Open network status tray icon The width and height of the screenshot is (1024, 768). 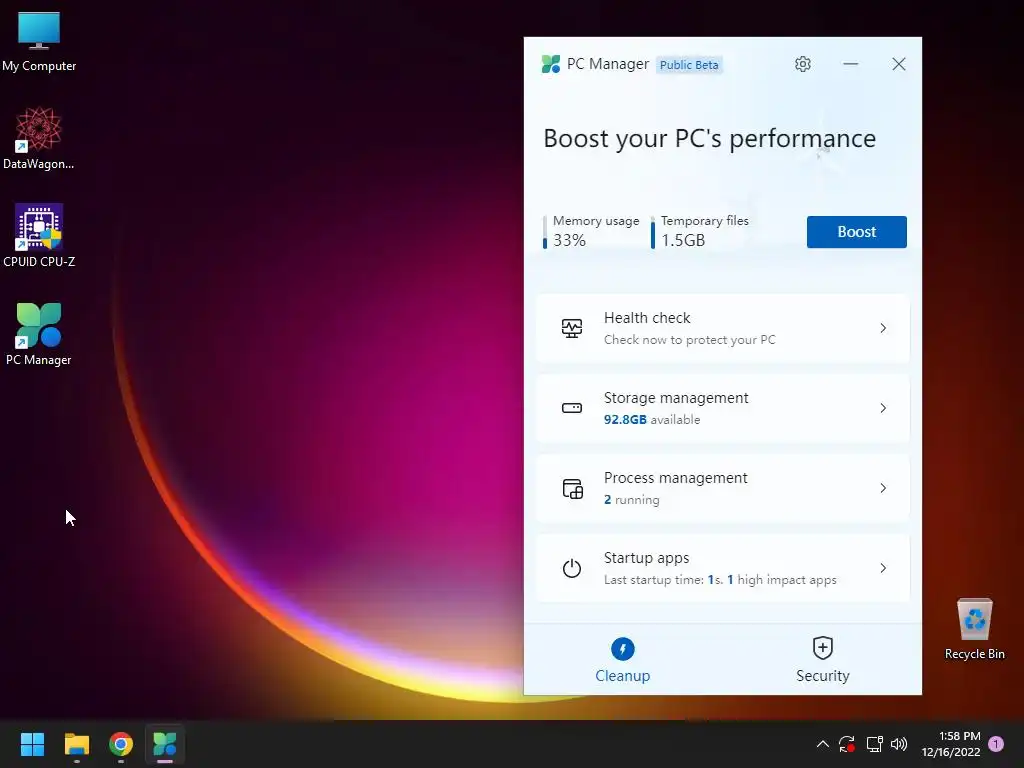[874, 744]
